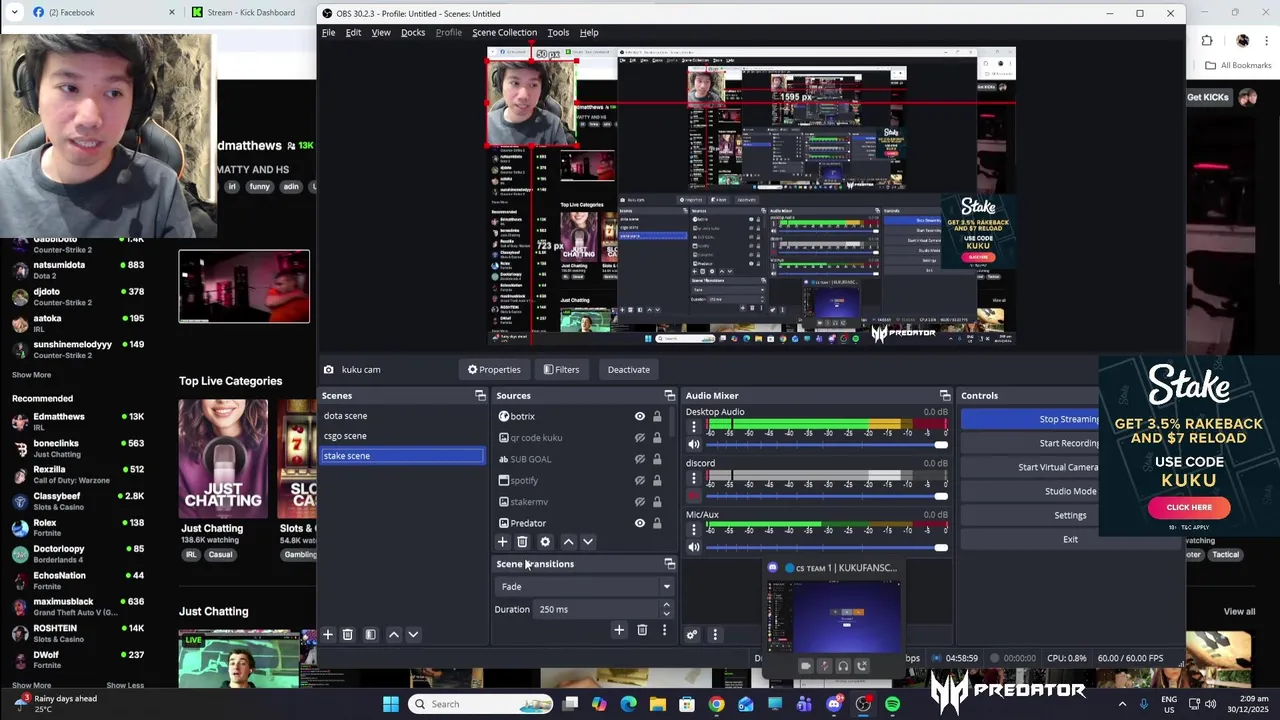This screenshot has height=720, width=1280.
Task: Unmute the discord audio channel
Action: tap(694, 496)
